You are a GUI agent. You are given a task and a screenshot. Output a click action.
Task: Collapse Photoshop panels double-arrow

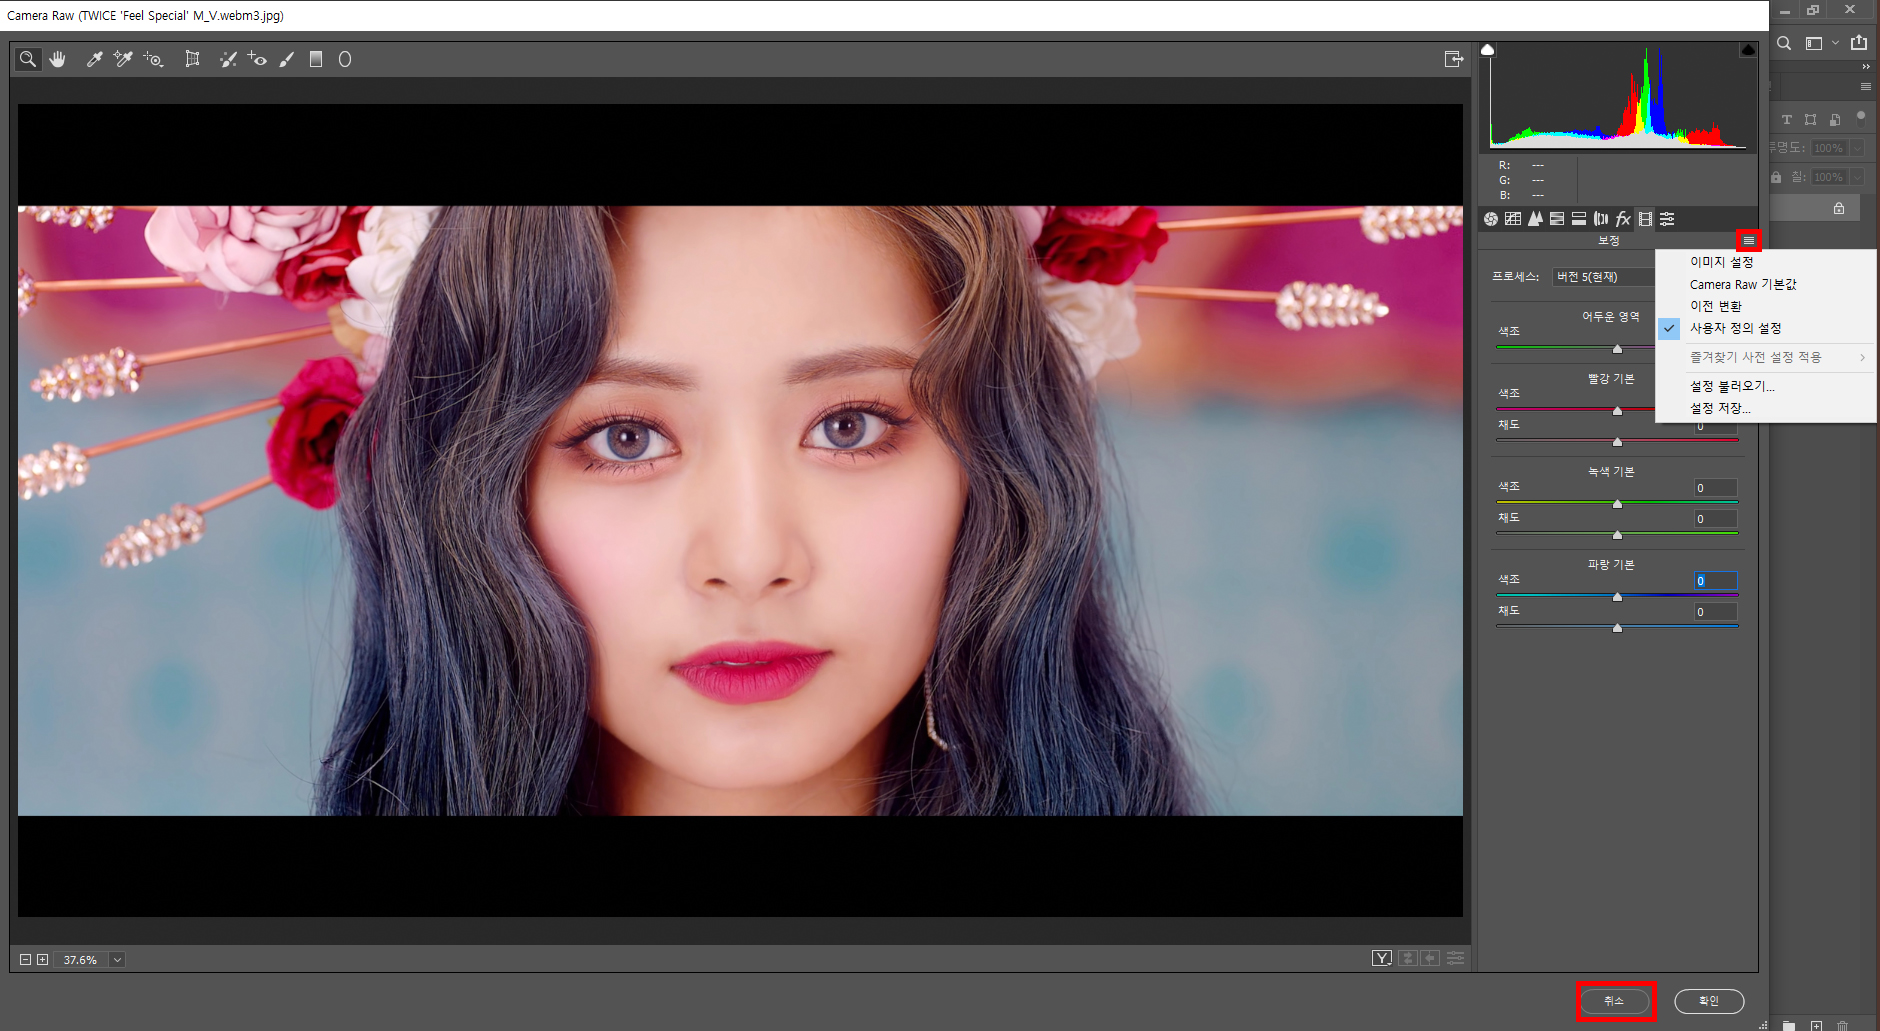(x=1866, y=66)
